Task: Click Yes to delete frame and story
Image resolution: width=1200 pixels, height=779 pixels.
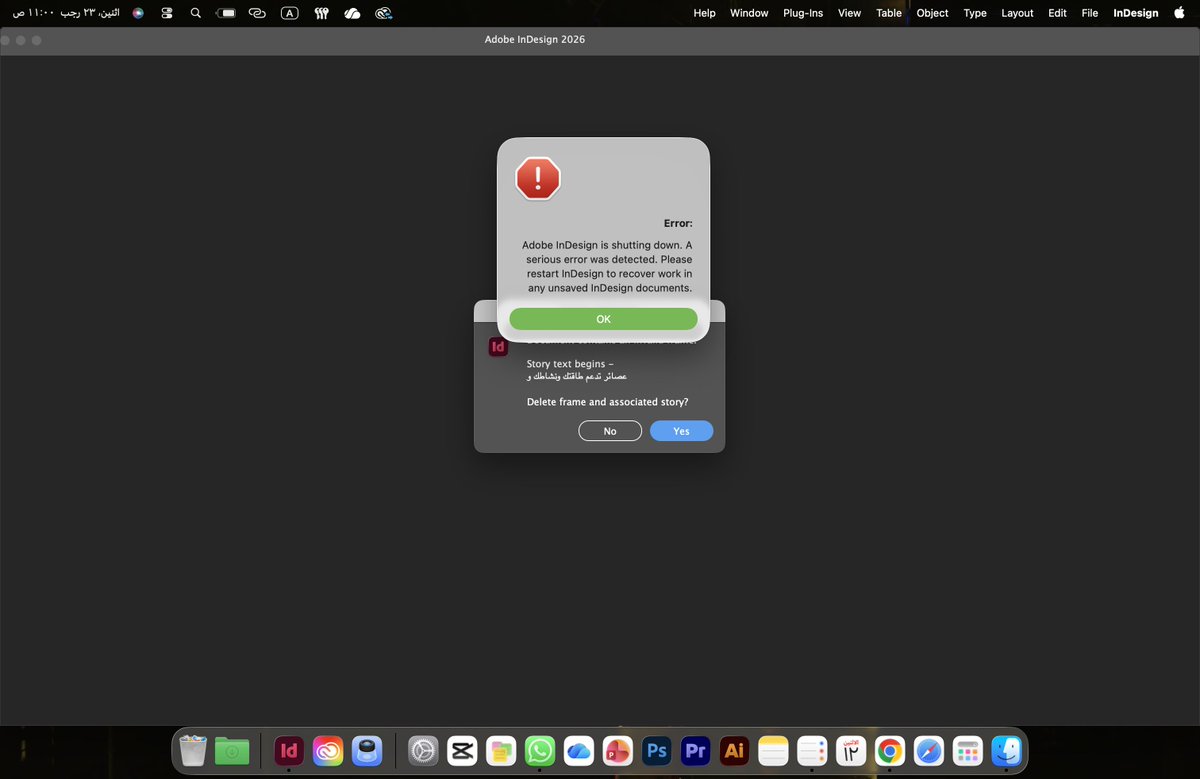Action: coord(681,431)
